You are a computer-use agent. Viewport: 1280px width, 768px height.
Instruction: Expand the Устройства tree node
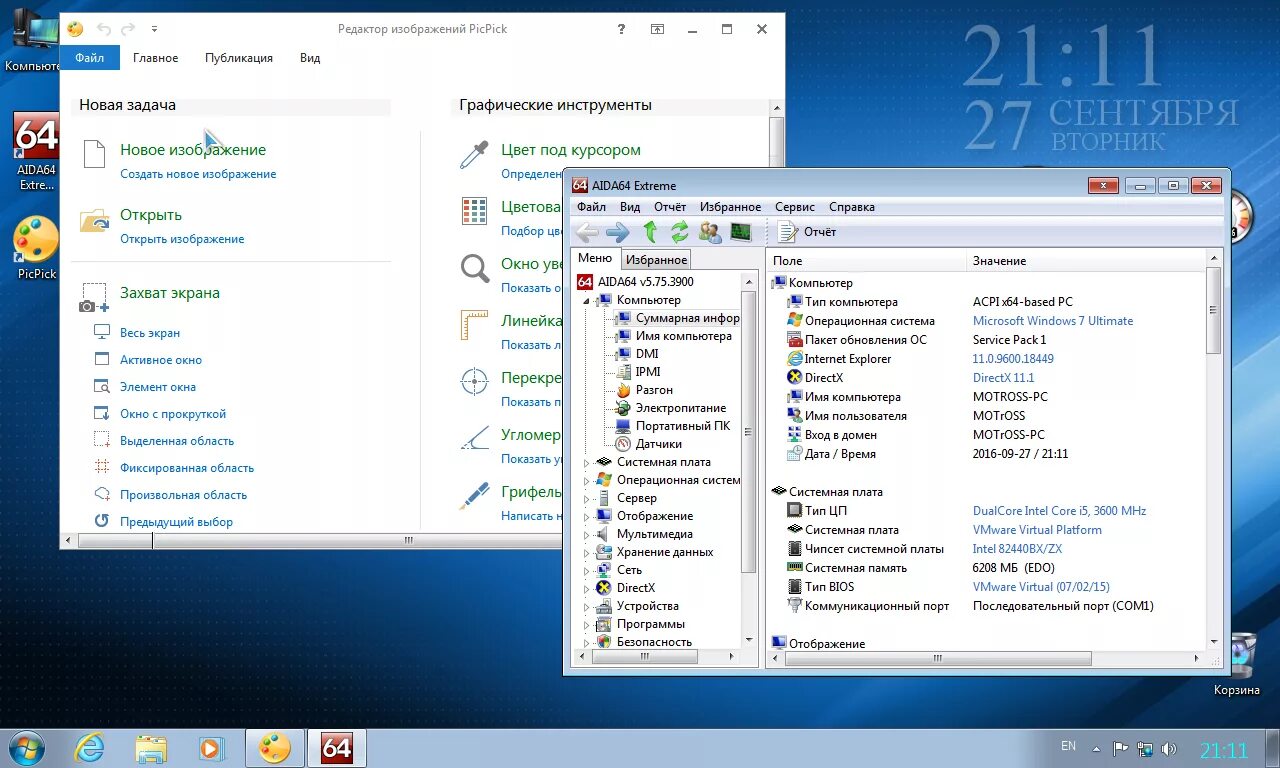(x=587, y=606)
